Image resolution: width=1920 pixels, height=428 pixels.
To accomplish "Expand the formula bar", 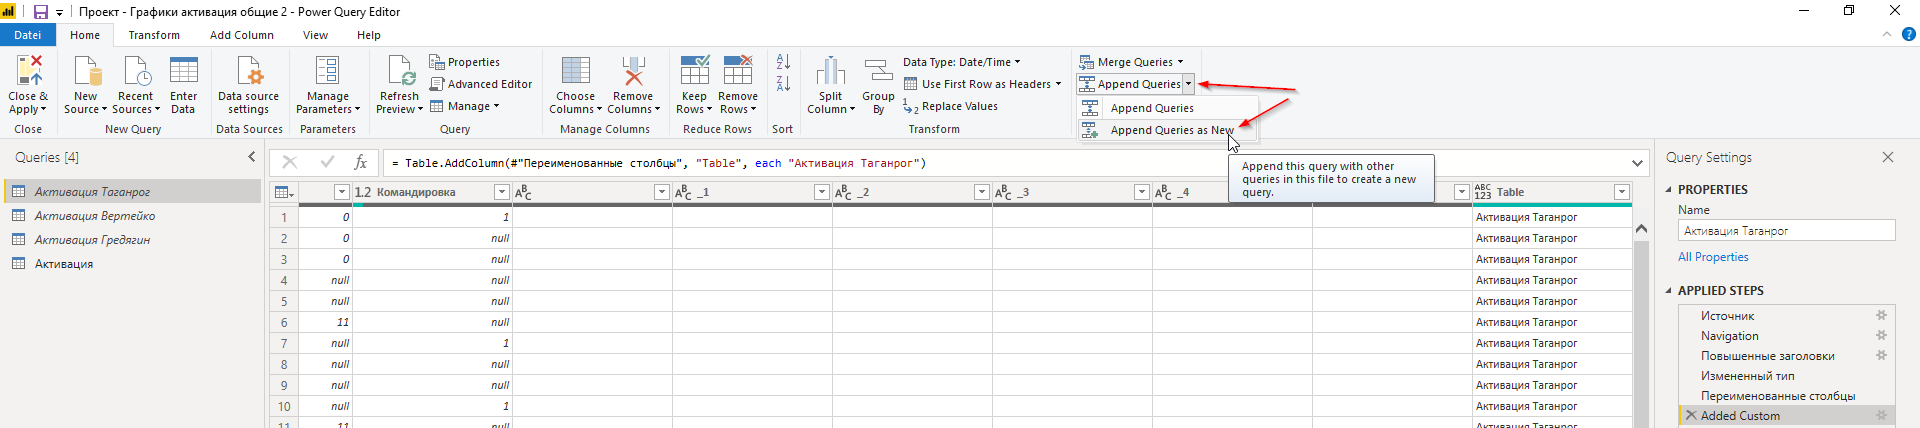I will (1637, 163).
